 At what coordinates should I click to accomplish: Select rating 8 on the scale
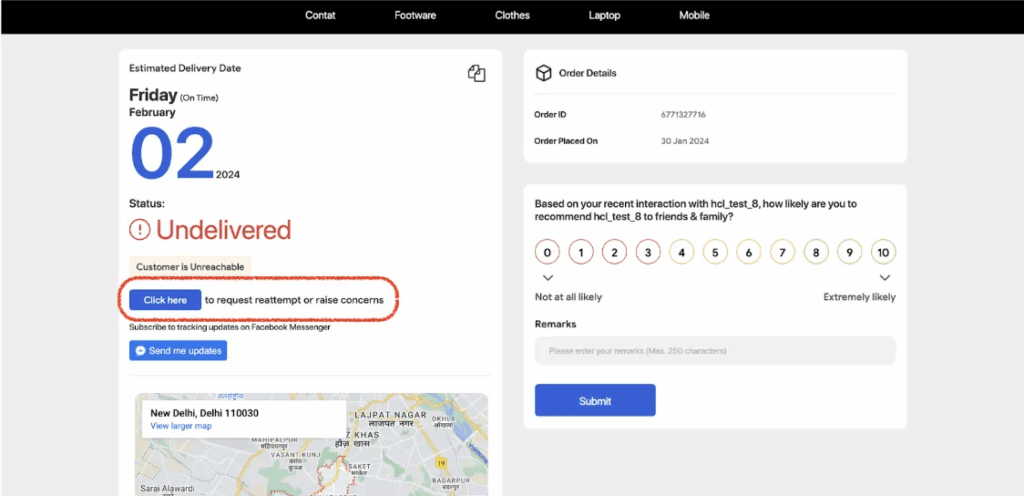(816, 252)
